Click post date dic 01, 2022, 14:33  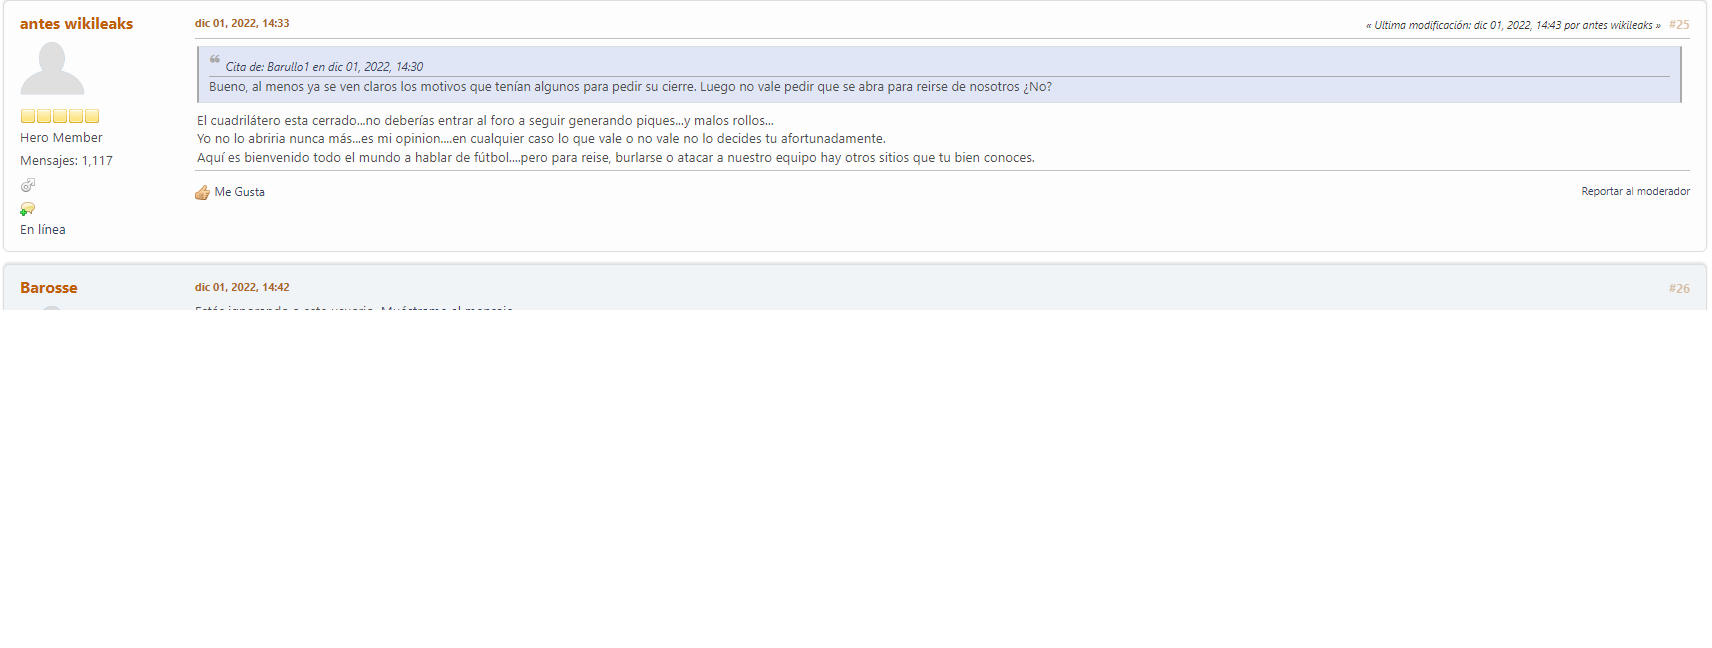242,23
